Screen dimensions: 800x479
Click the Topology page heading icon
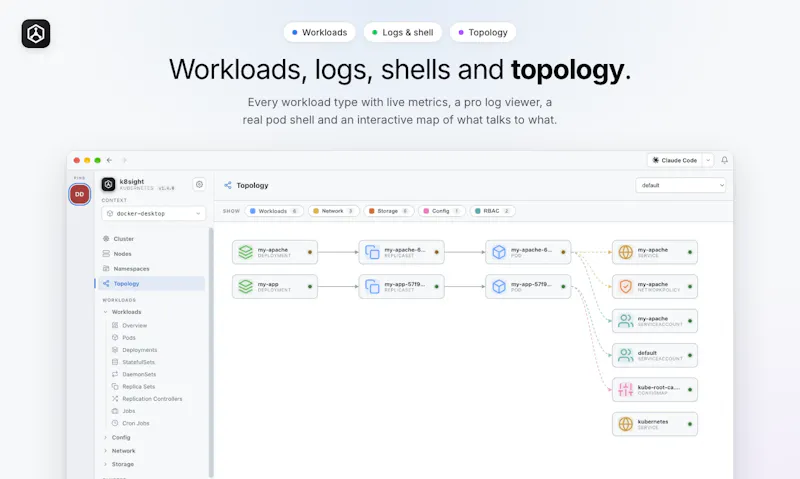228,185
